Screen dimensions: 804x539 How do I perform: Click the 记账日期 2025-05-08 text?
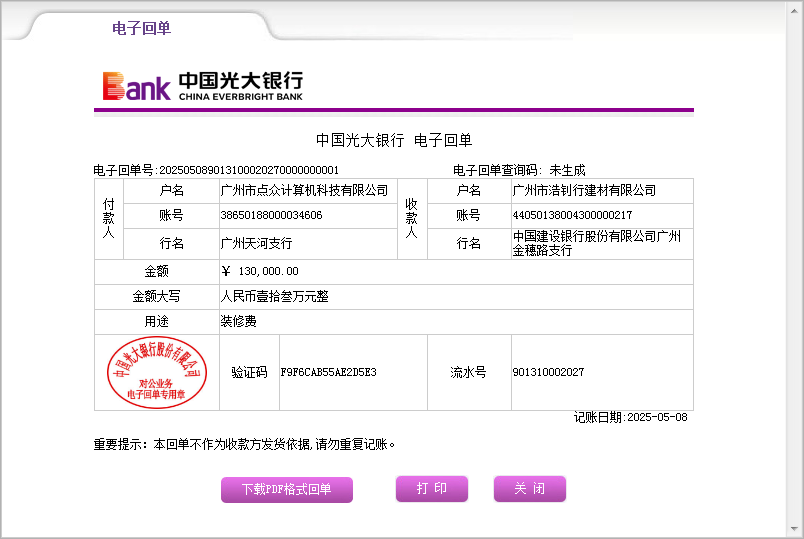(630, 417)
